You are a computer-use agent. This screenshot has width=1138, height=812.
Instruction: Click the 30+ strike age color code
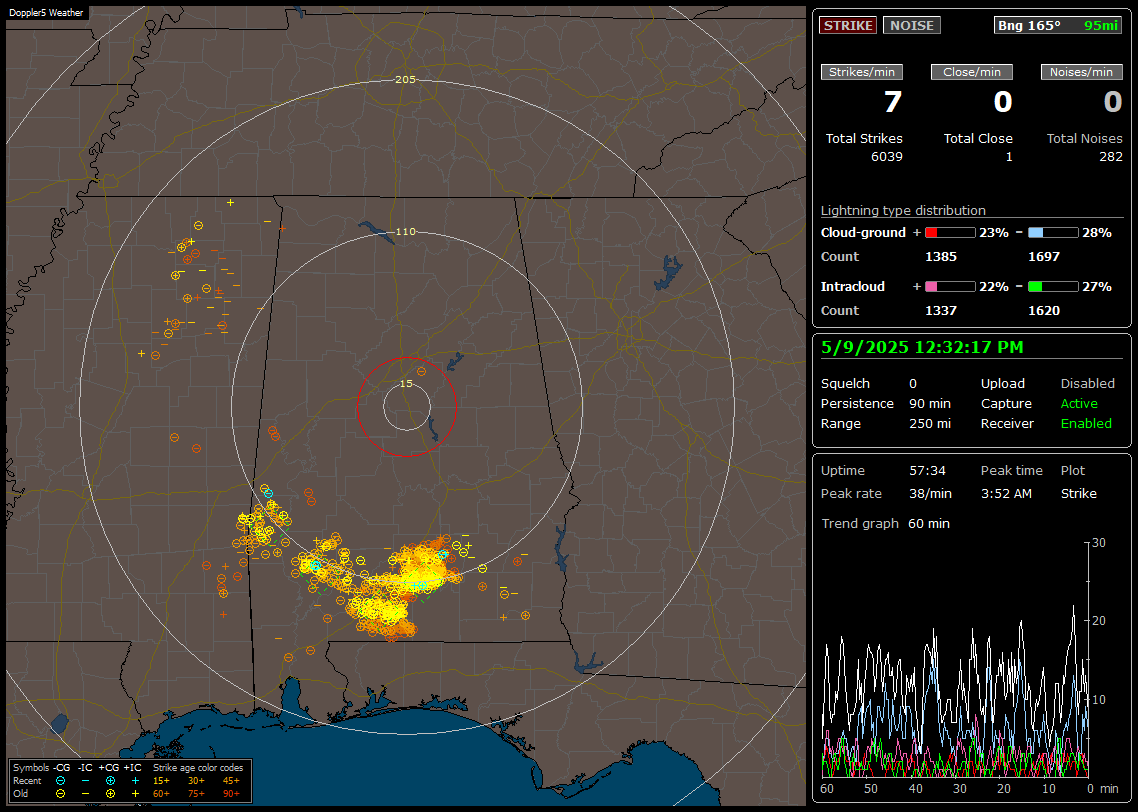[x=196, y=781]
